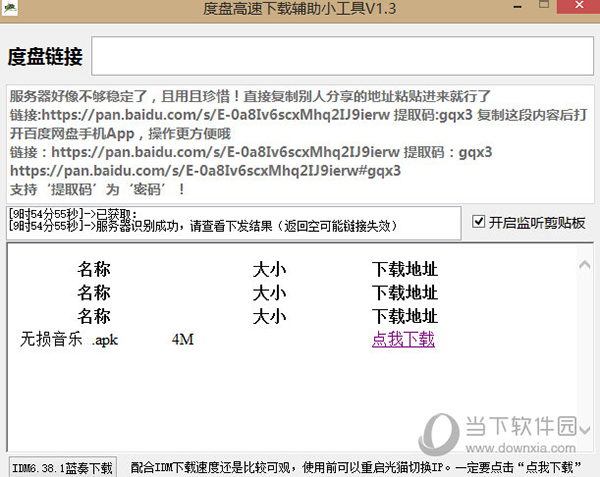The image size is (600, 477).
Task: Maximize the tool window
Action: (x=544, y=5)
